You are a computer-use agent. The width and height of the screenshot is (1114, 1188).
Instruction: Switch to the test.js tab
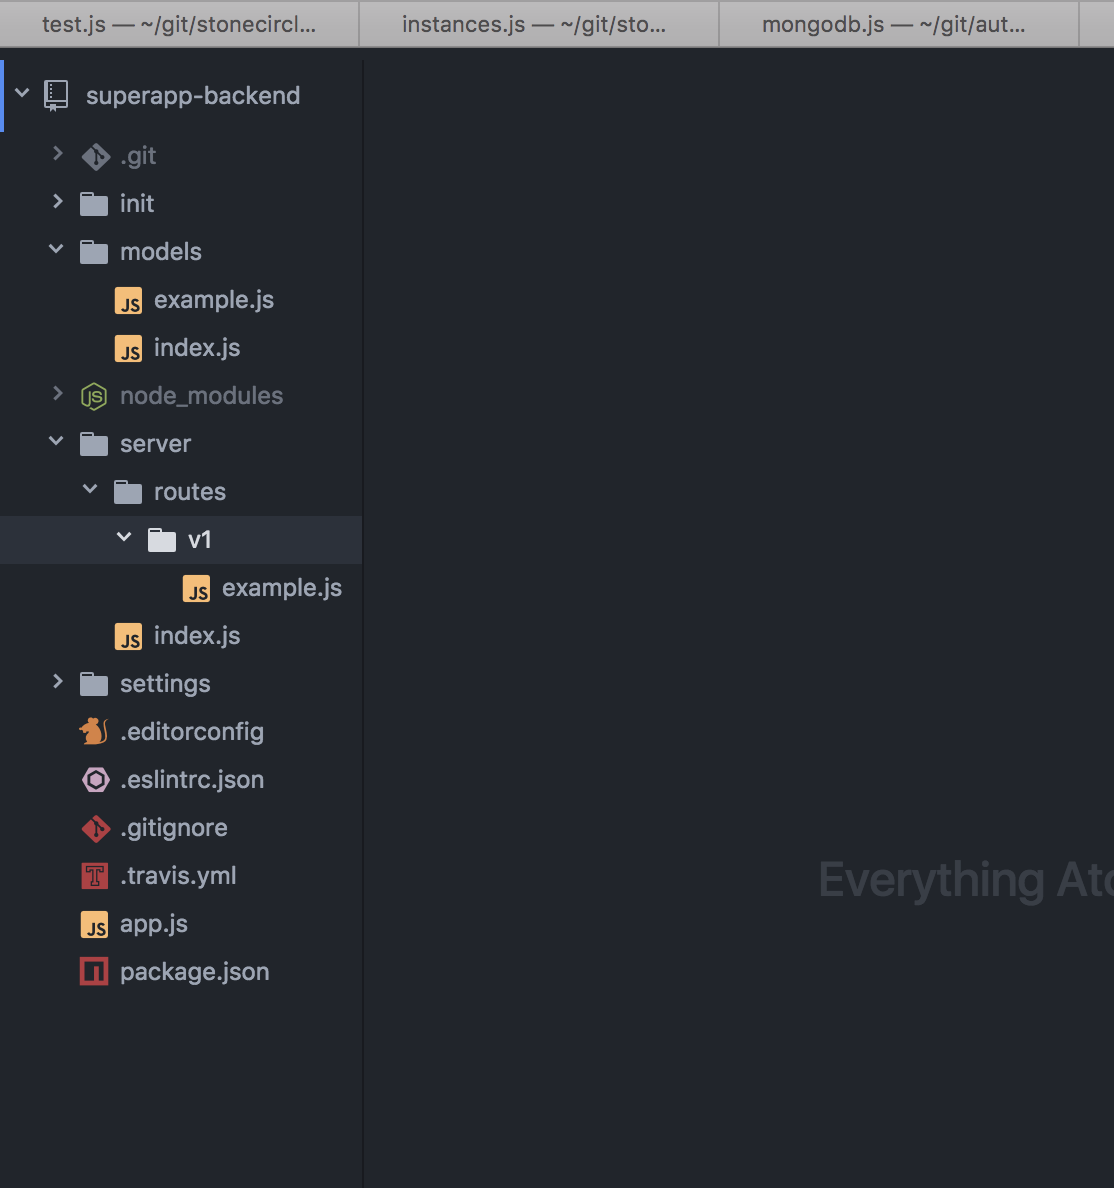pyautogui.click(x=179, y=24)
